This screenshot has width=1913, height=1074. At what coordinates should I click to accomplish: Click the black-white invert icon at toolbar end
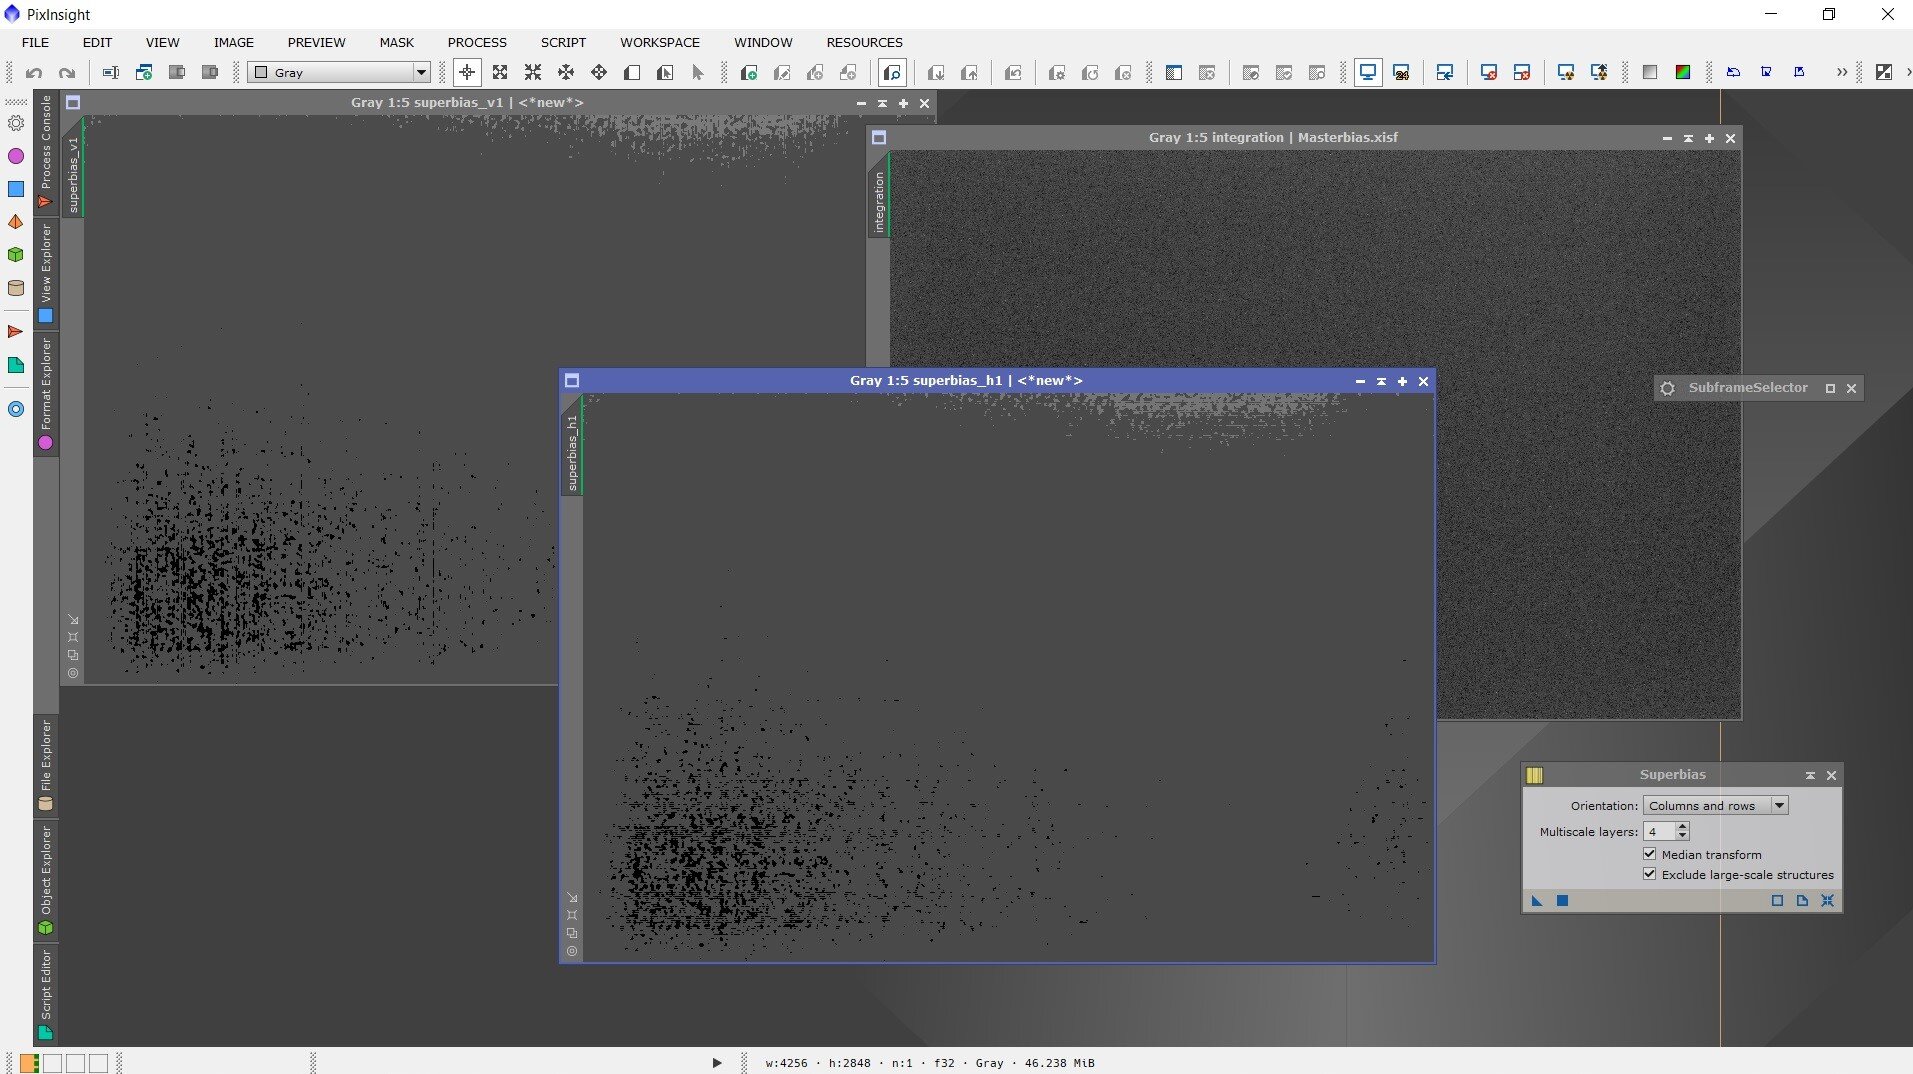click(1884, 72)
